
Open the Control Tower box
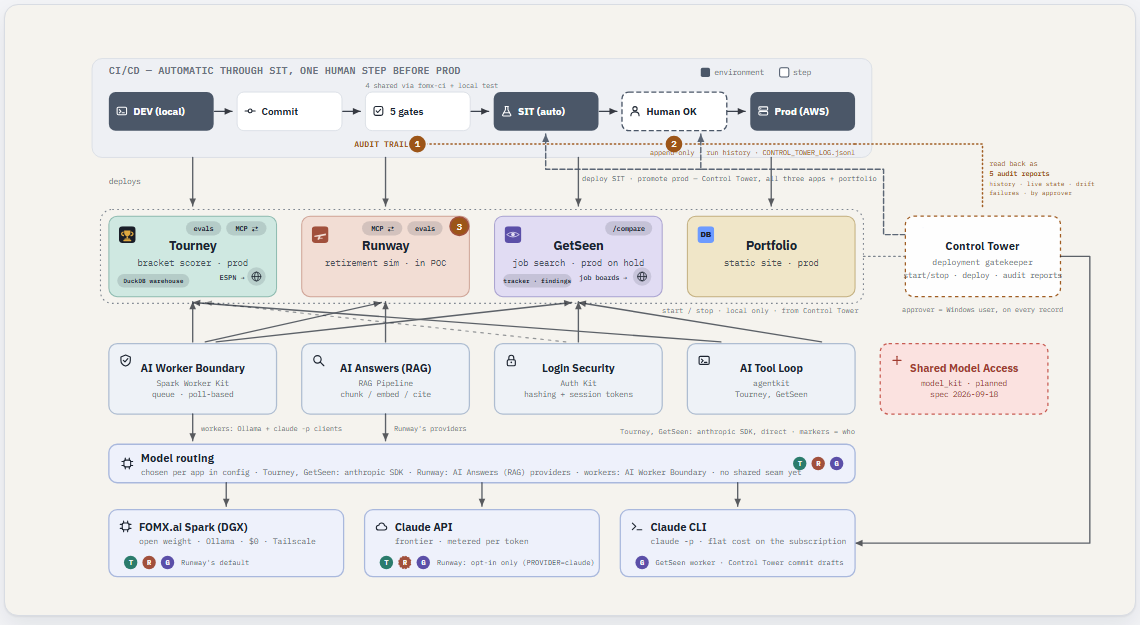coord(982,257)
